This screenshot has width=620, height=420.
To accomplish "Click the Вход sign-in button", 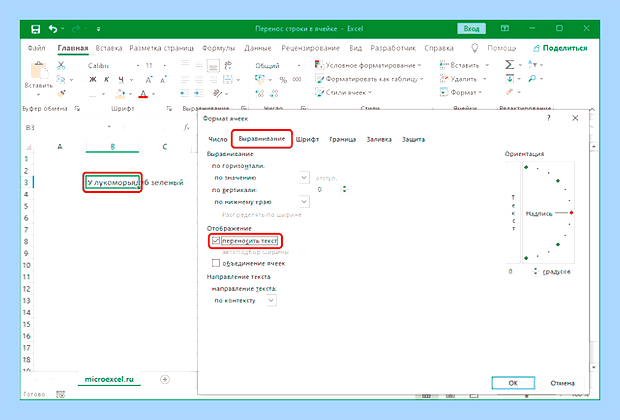I will tap(471, 29).
